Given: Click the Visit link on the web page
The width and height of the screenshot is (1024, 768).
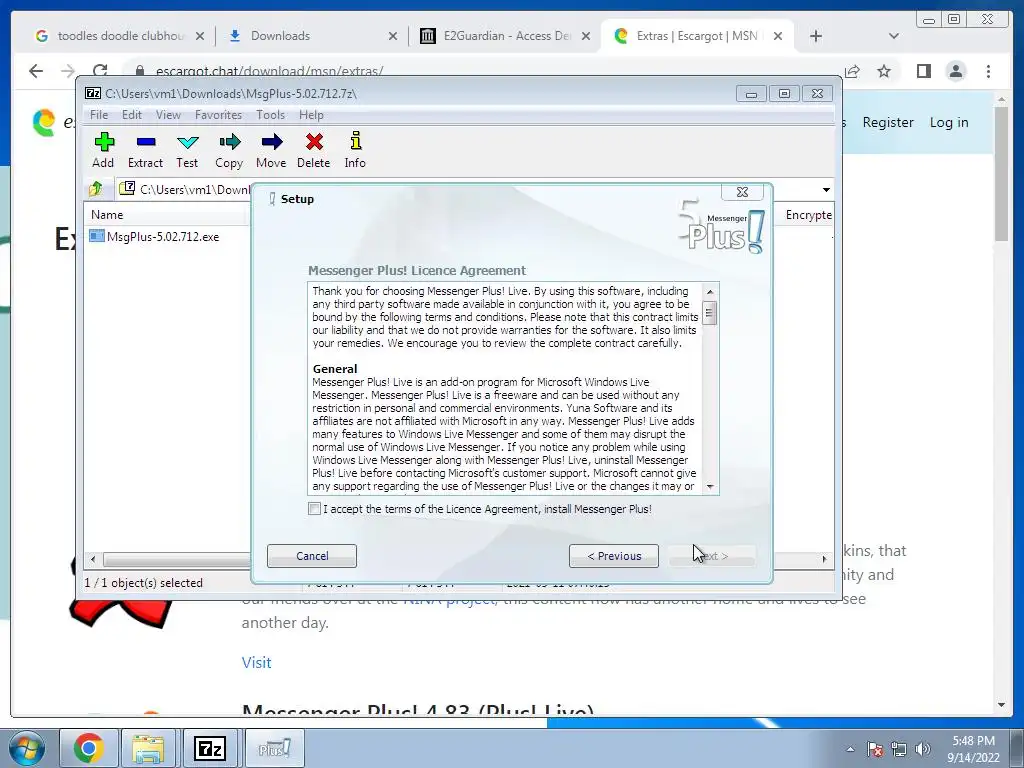Looking at the screenshot, I should (x=256, y=662).
